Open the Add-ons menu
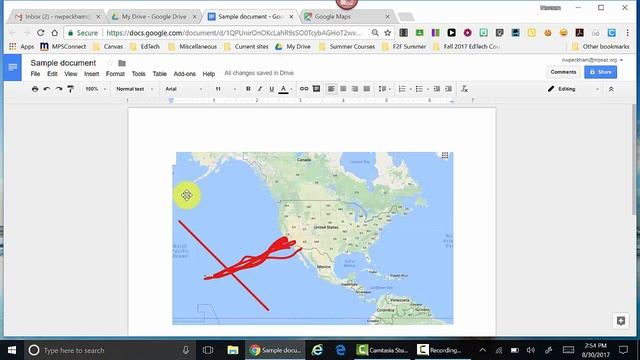640x360 pixels. coord(184,74)
